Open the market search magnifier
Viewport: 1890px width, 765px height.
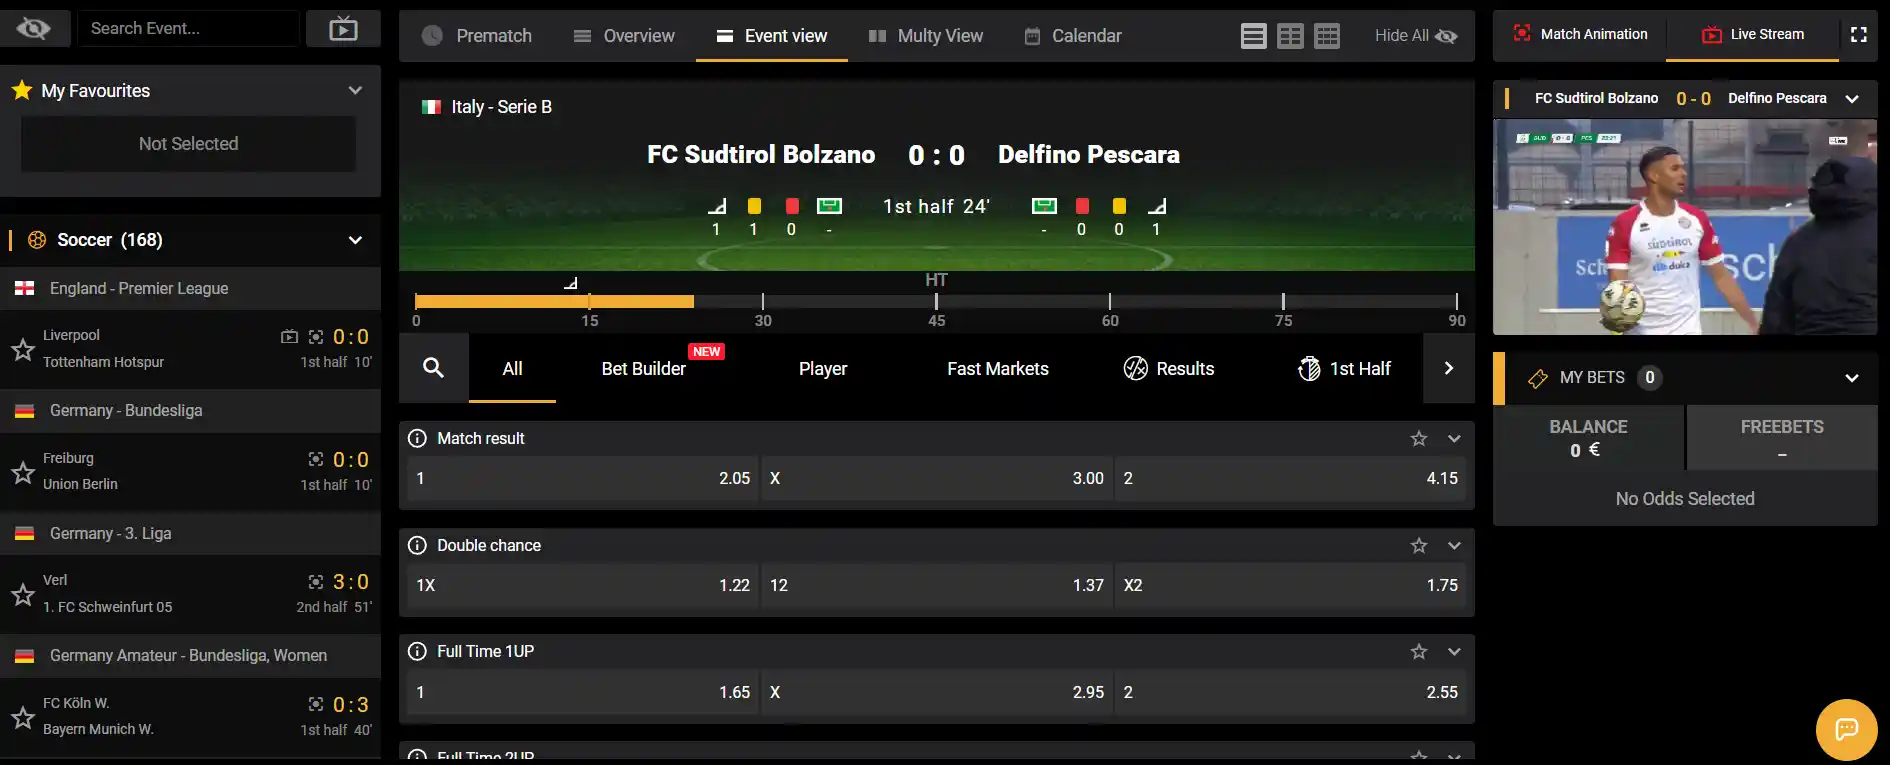tap(433, 368)
